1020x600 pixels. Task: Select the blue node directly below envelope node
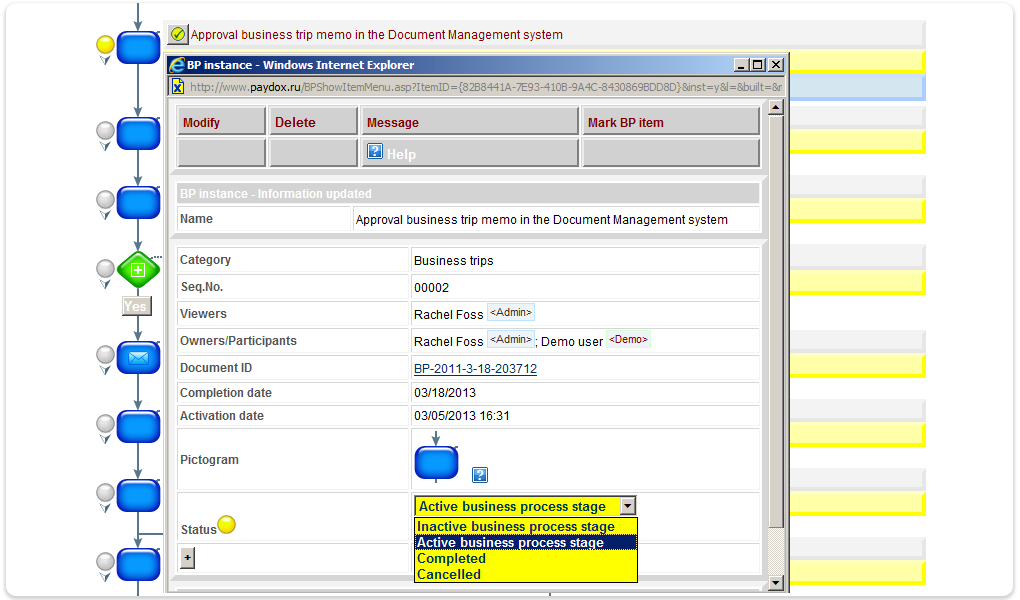(x=138, y=426)
